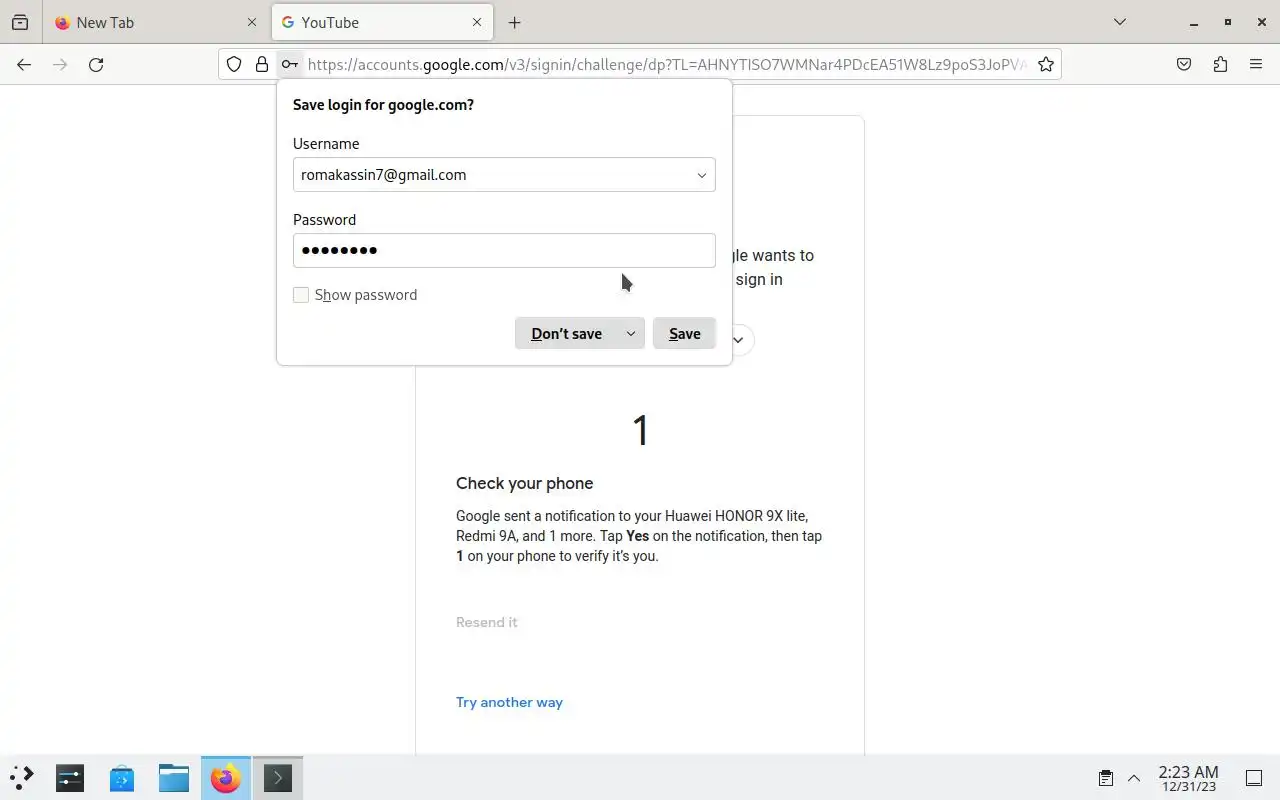1280x800 pixels.
Task: Open the file manager from taskbar
Action: click(174, 777)
